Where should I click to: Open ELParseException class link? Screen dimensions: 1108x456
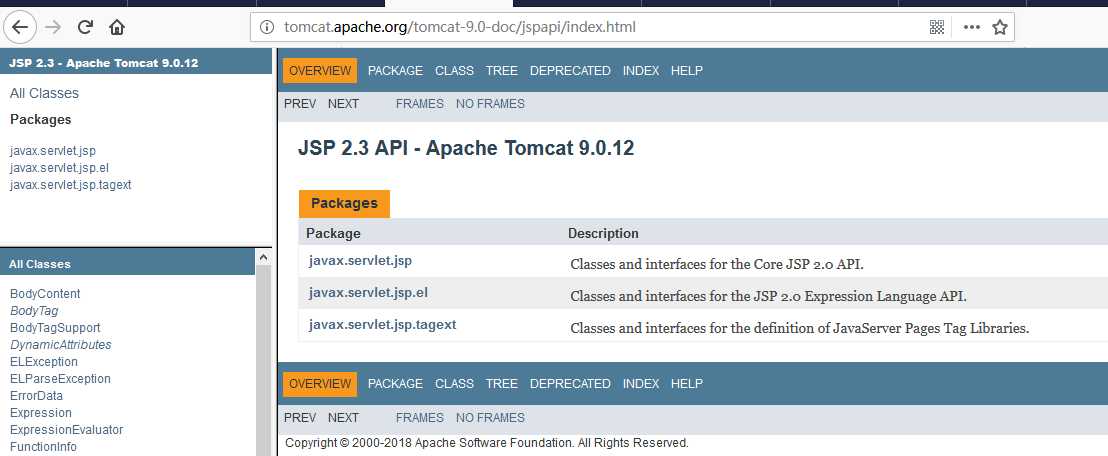60,379
